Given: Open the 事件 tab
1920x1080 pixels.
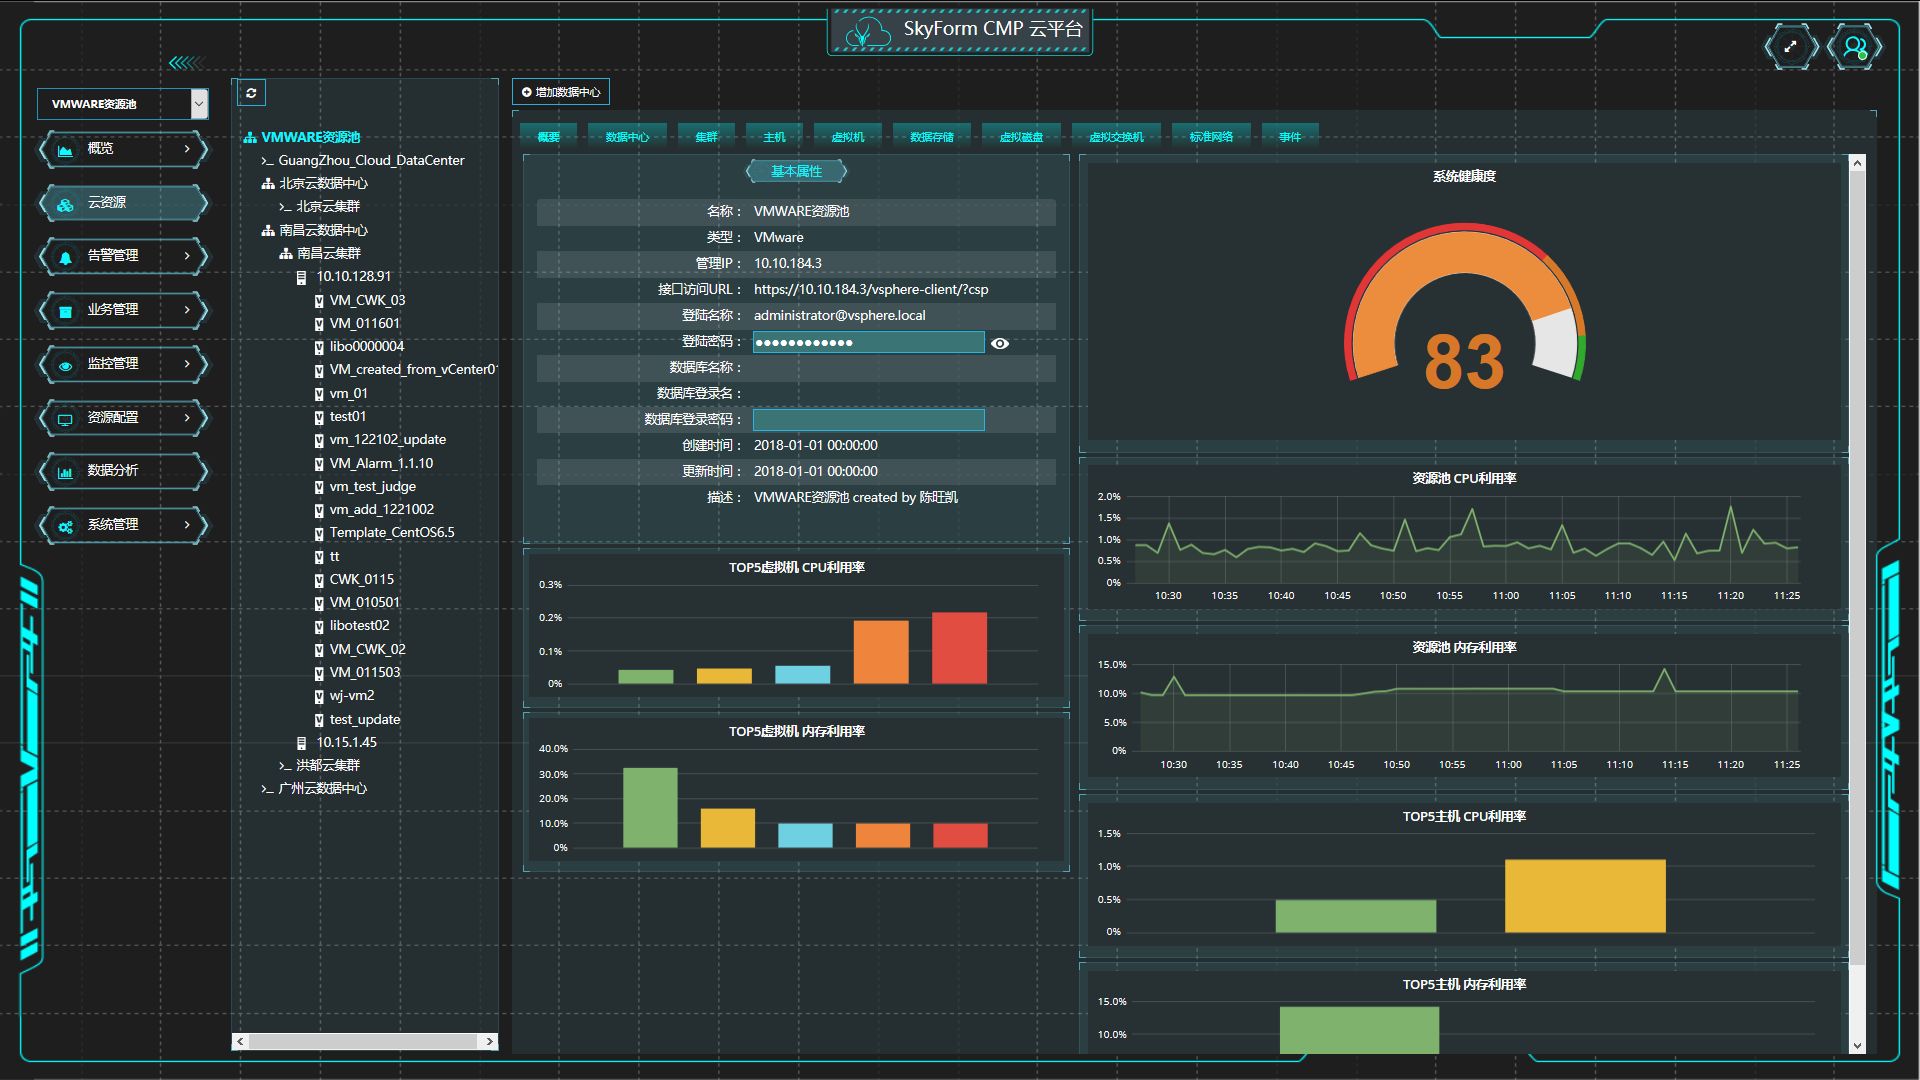Looking at the screenshot, I should pyautogui.click(x=1290, y=137).
